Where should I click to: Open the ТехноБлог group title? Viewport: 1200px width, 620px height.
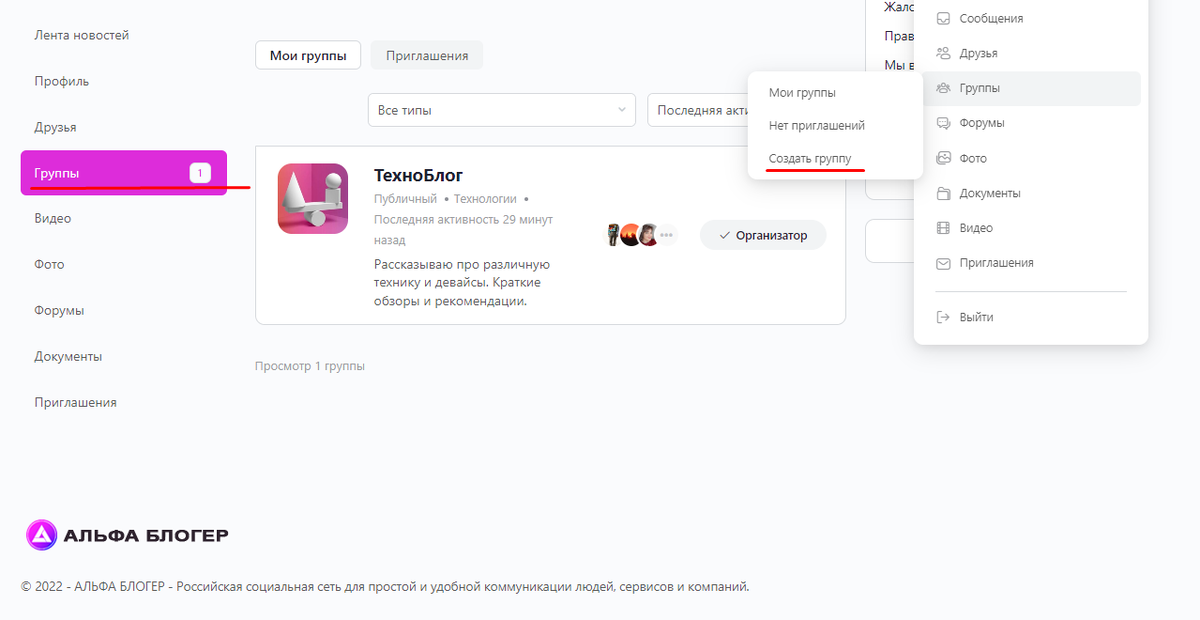point(418,175)
